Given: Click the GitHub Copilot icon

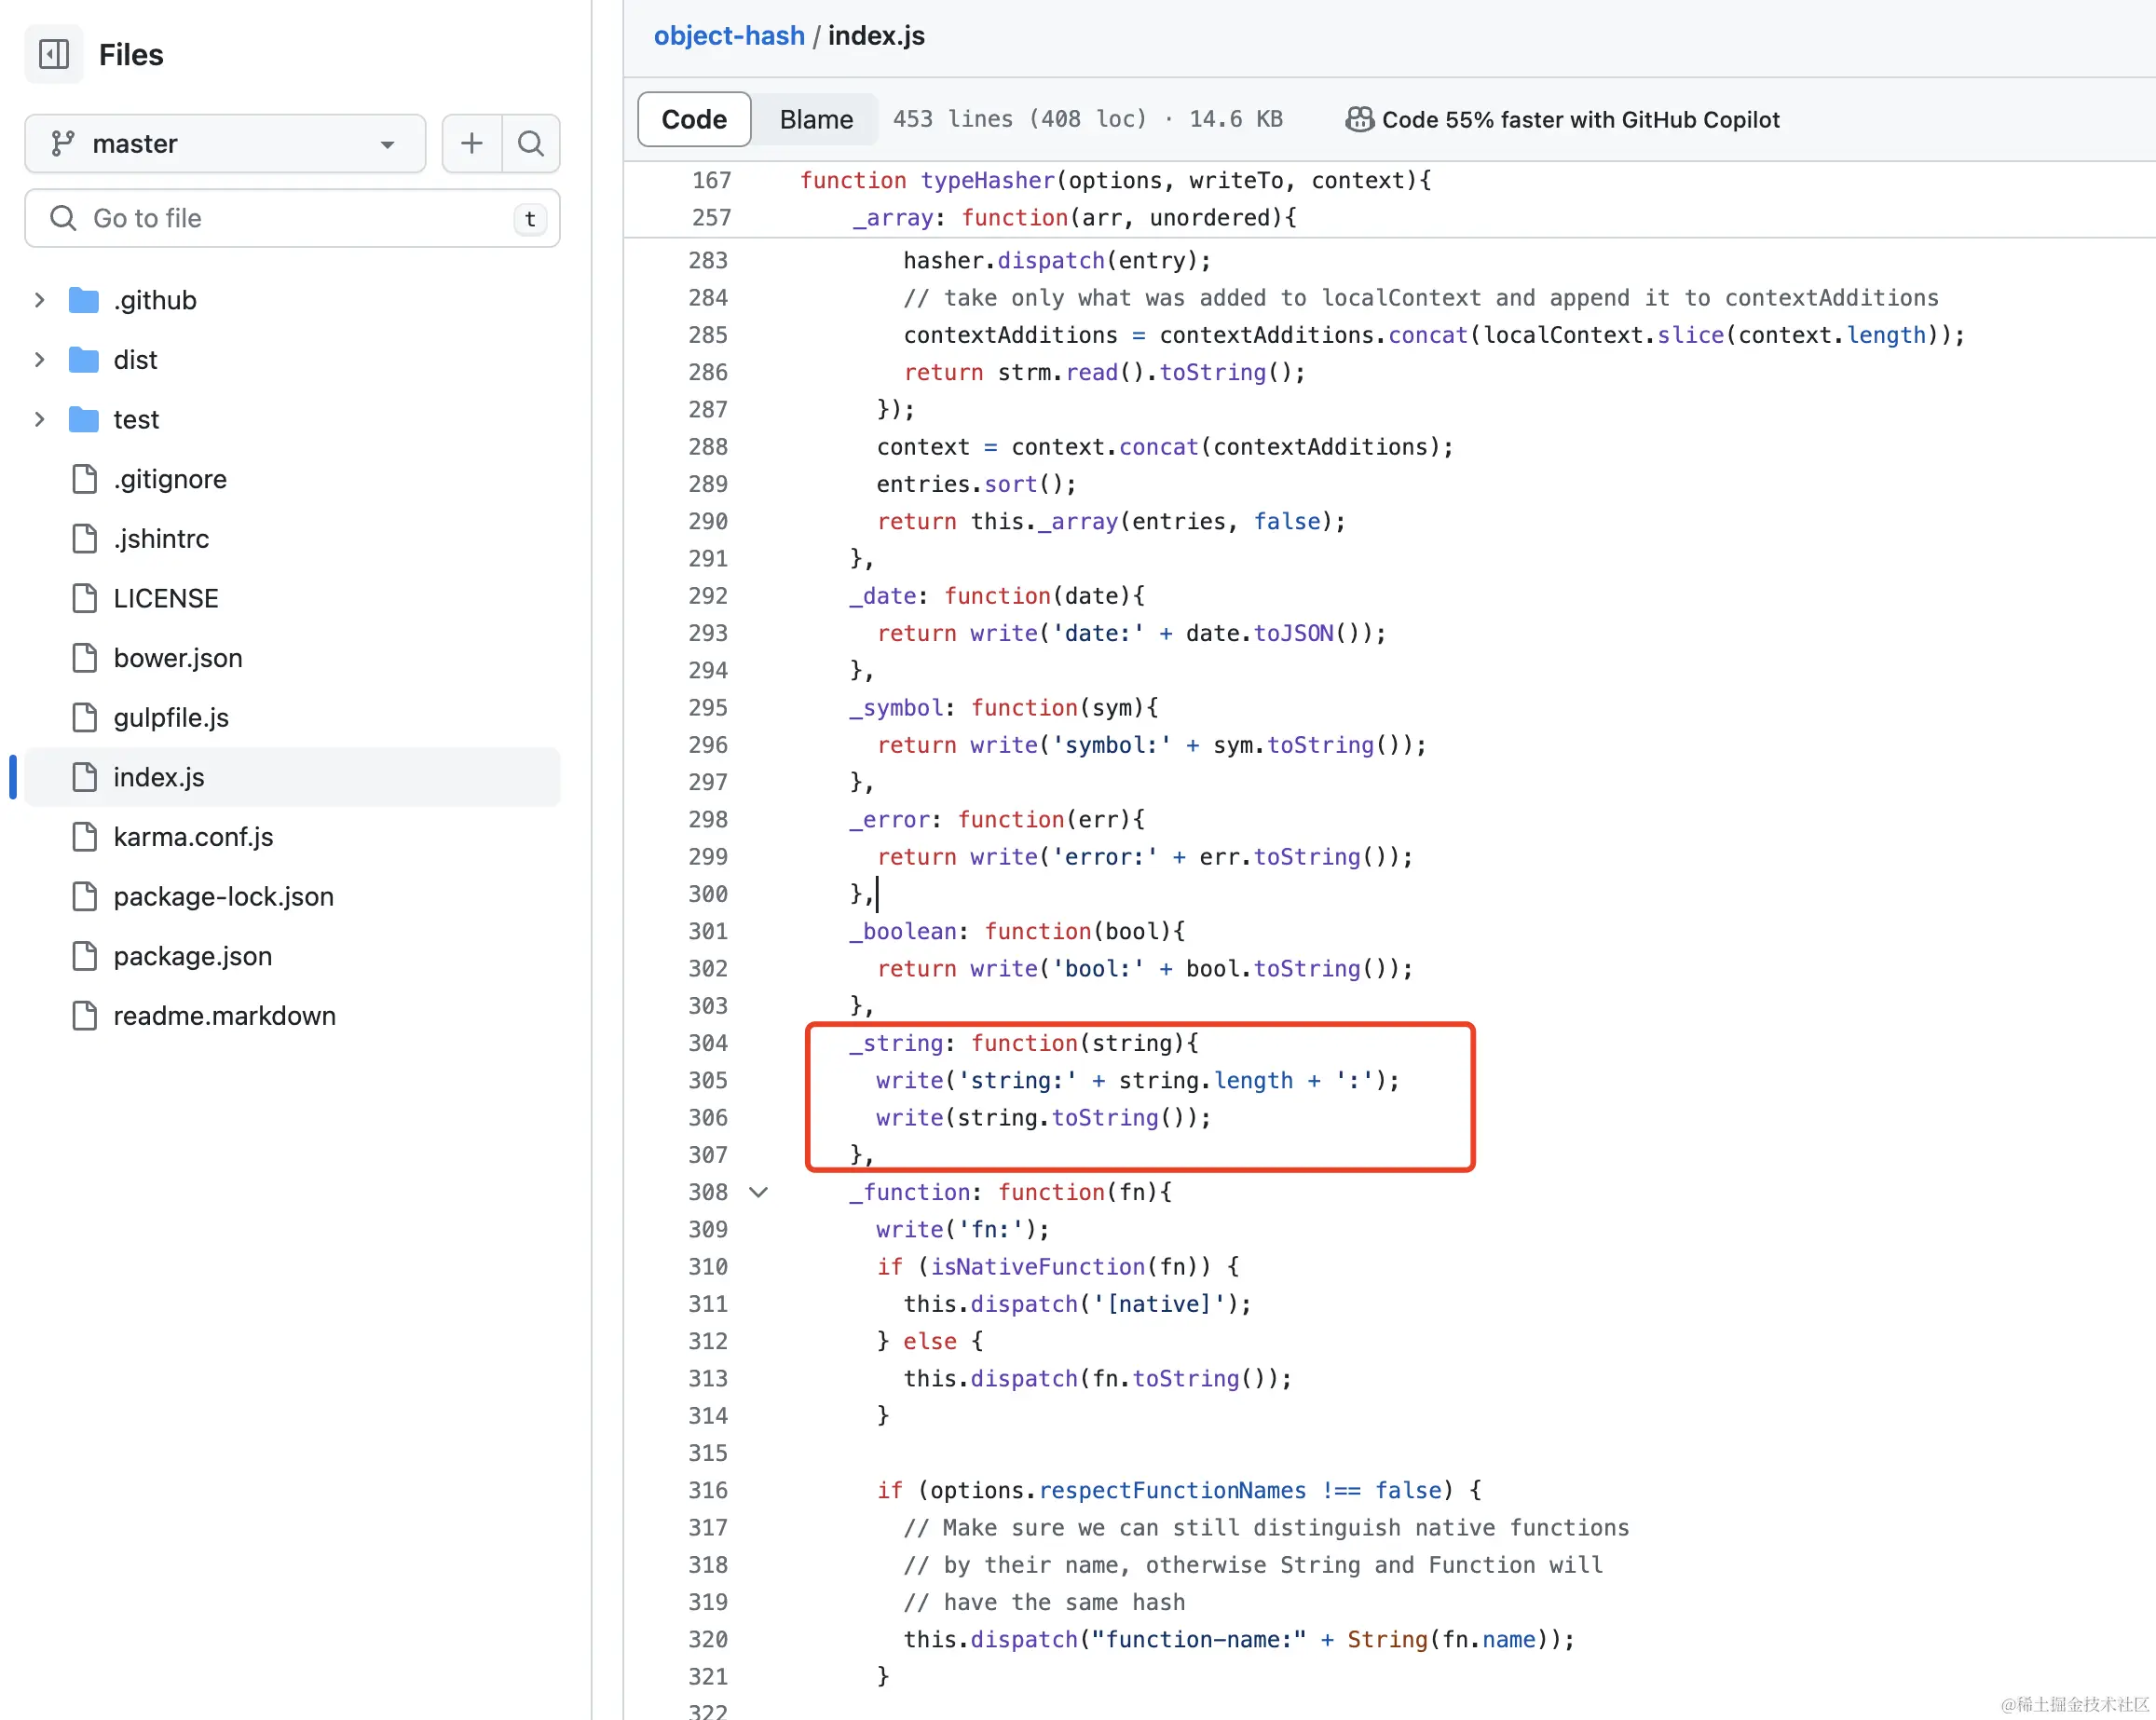Looking at the screenshot, I should pyautogui.click(x=1359, y=120).
